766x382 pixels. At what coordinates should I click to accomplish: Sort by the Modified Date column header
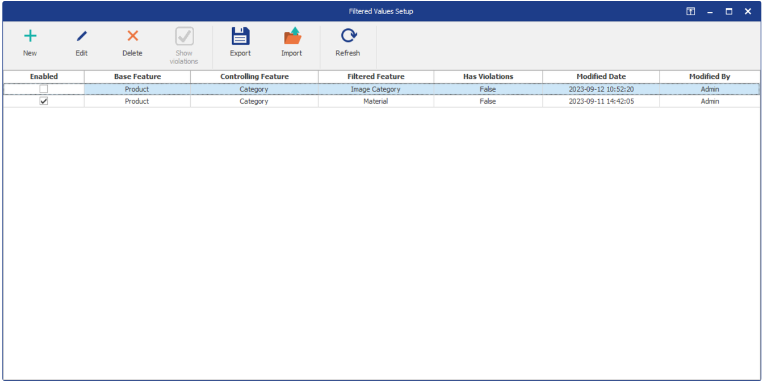601,77
